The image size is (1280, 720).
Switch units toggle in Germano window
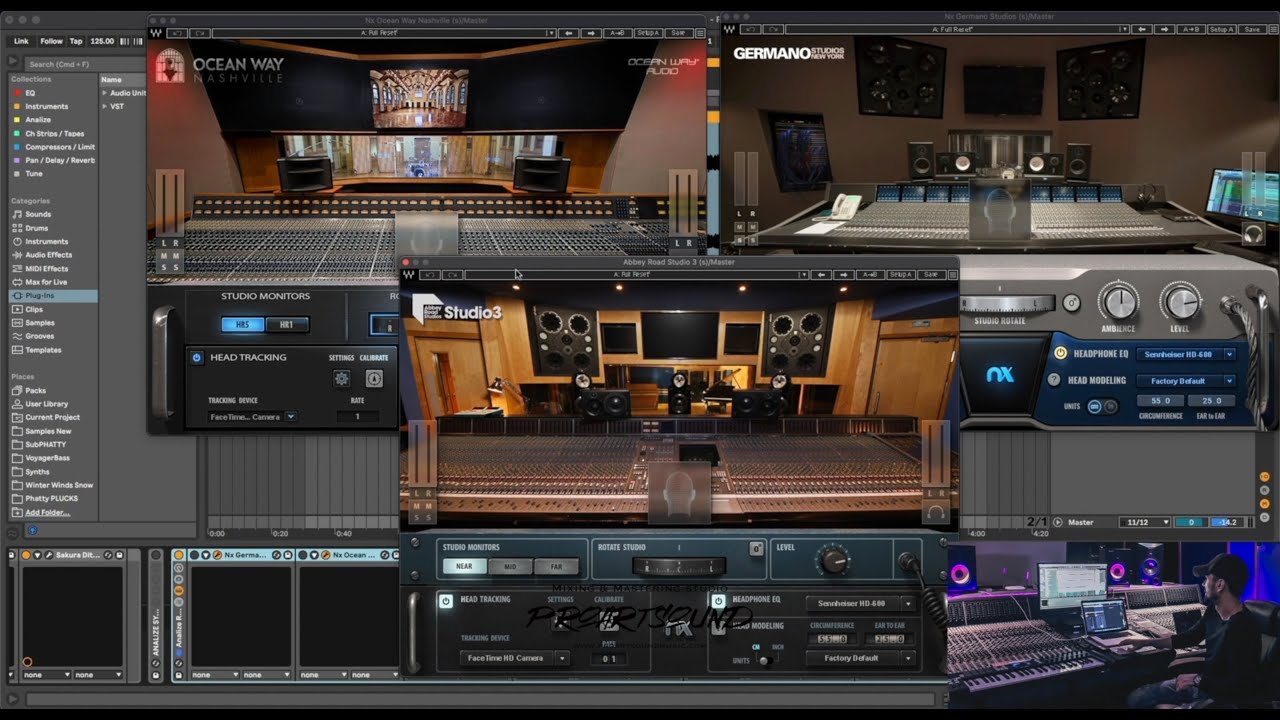tap(1102, 406)
